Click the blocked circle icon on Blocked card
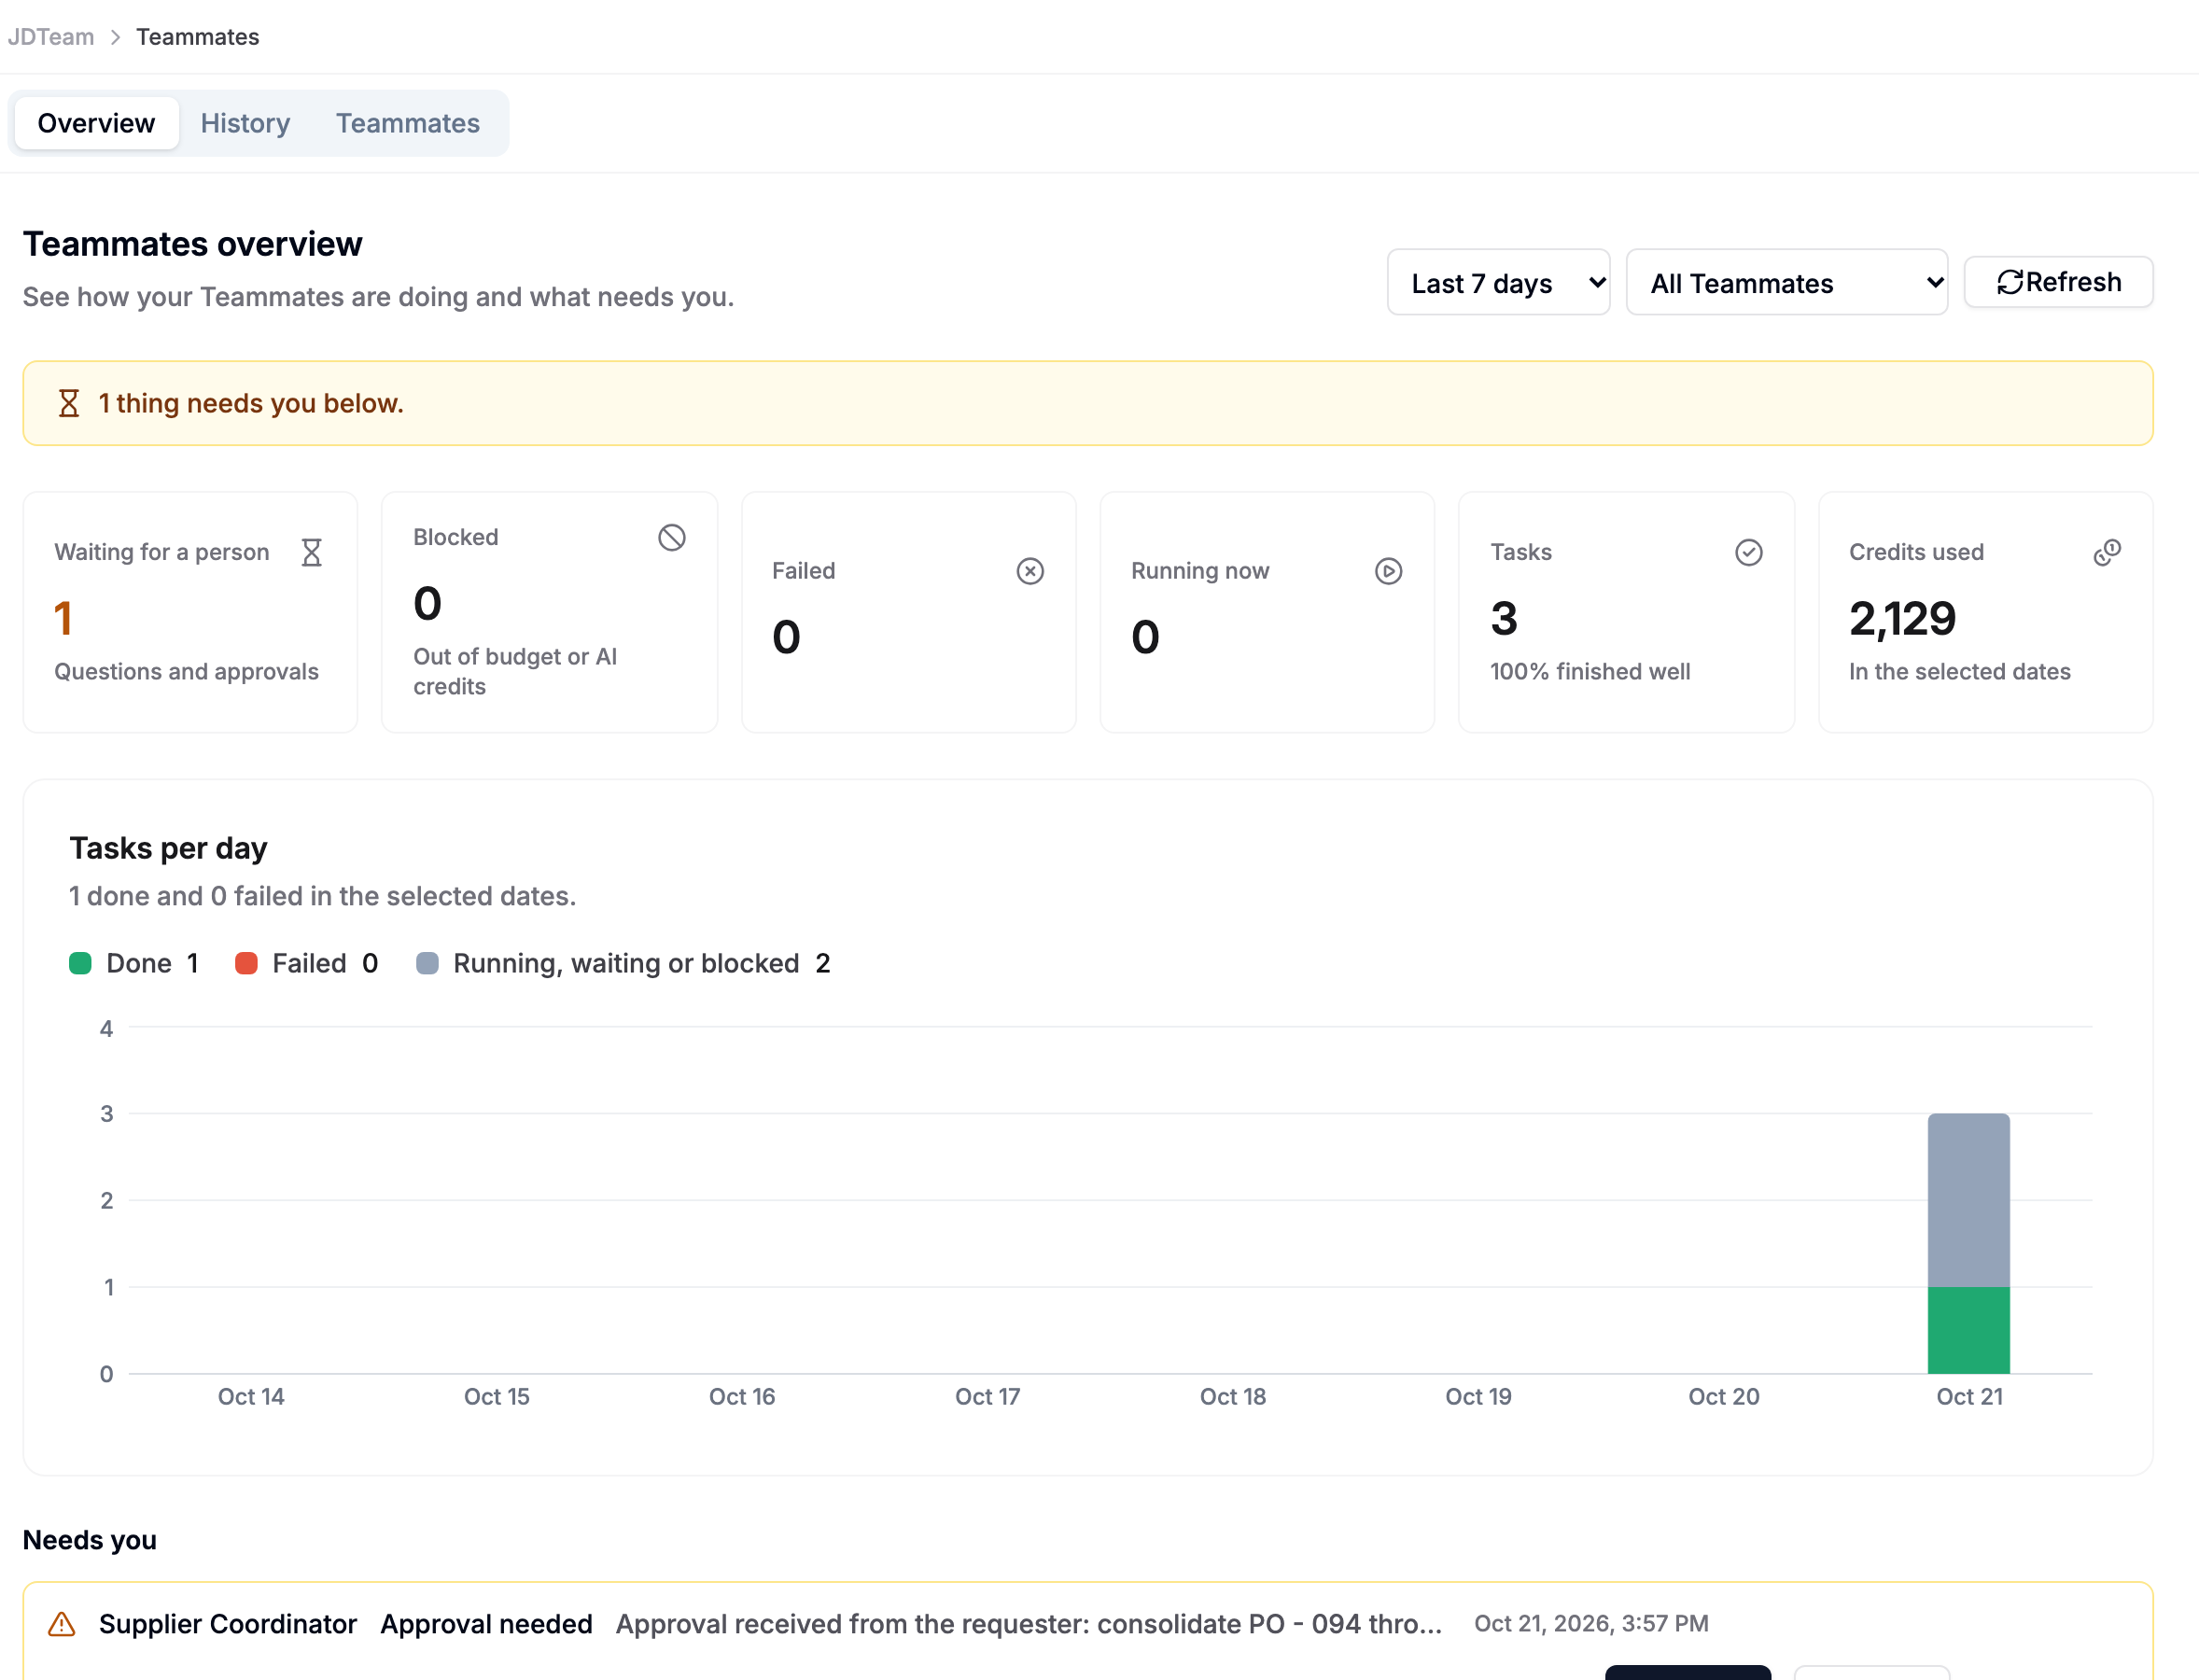Viewport: 2199px width, 1680px height. 671,537
